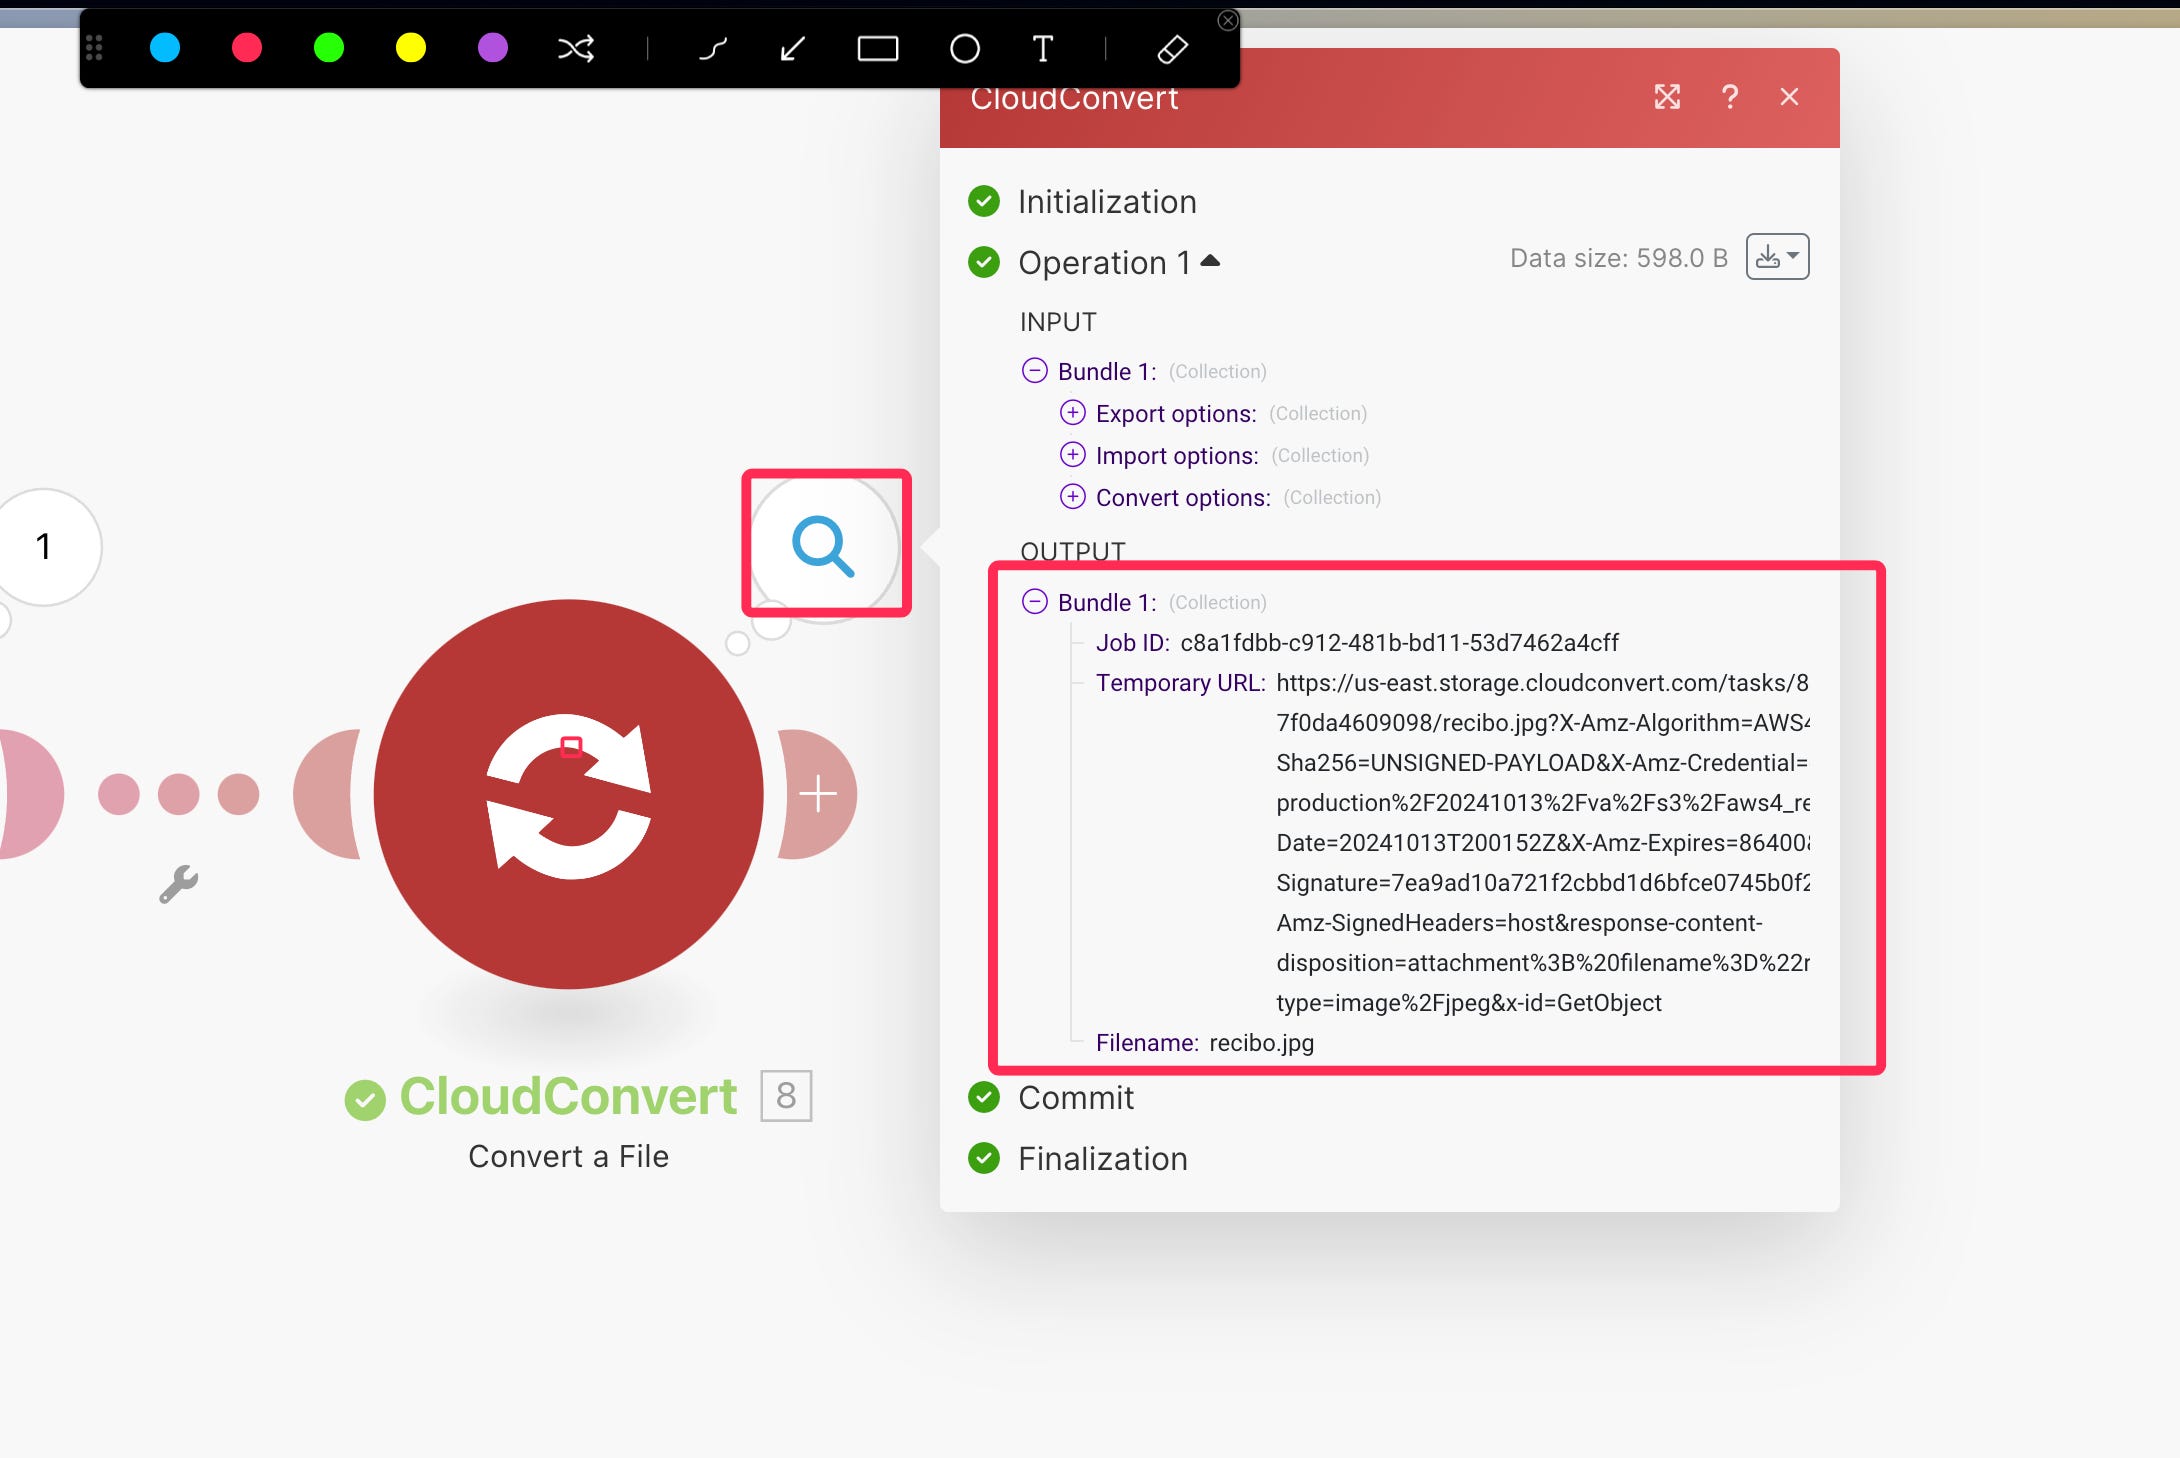Image resolution: width=2180 pixels, height=1458 pixels.
Task: Open the magnifier execution inspector bubble
Action: click(x=824, y=545)
